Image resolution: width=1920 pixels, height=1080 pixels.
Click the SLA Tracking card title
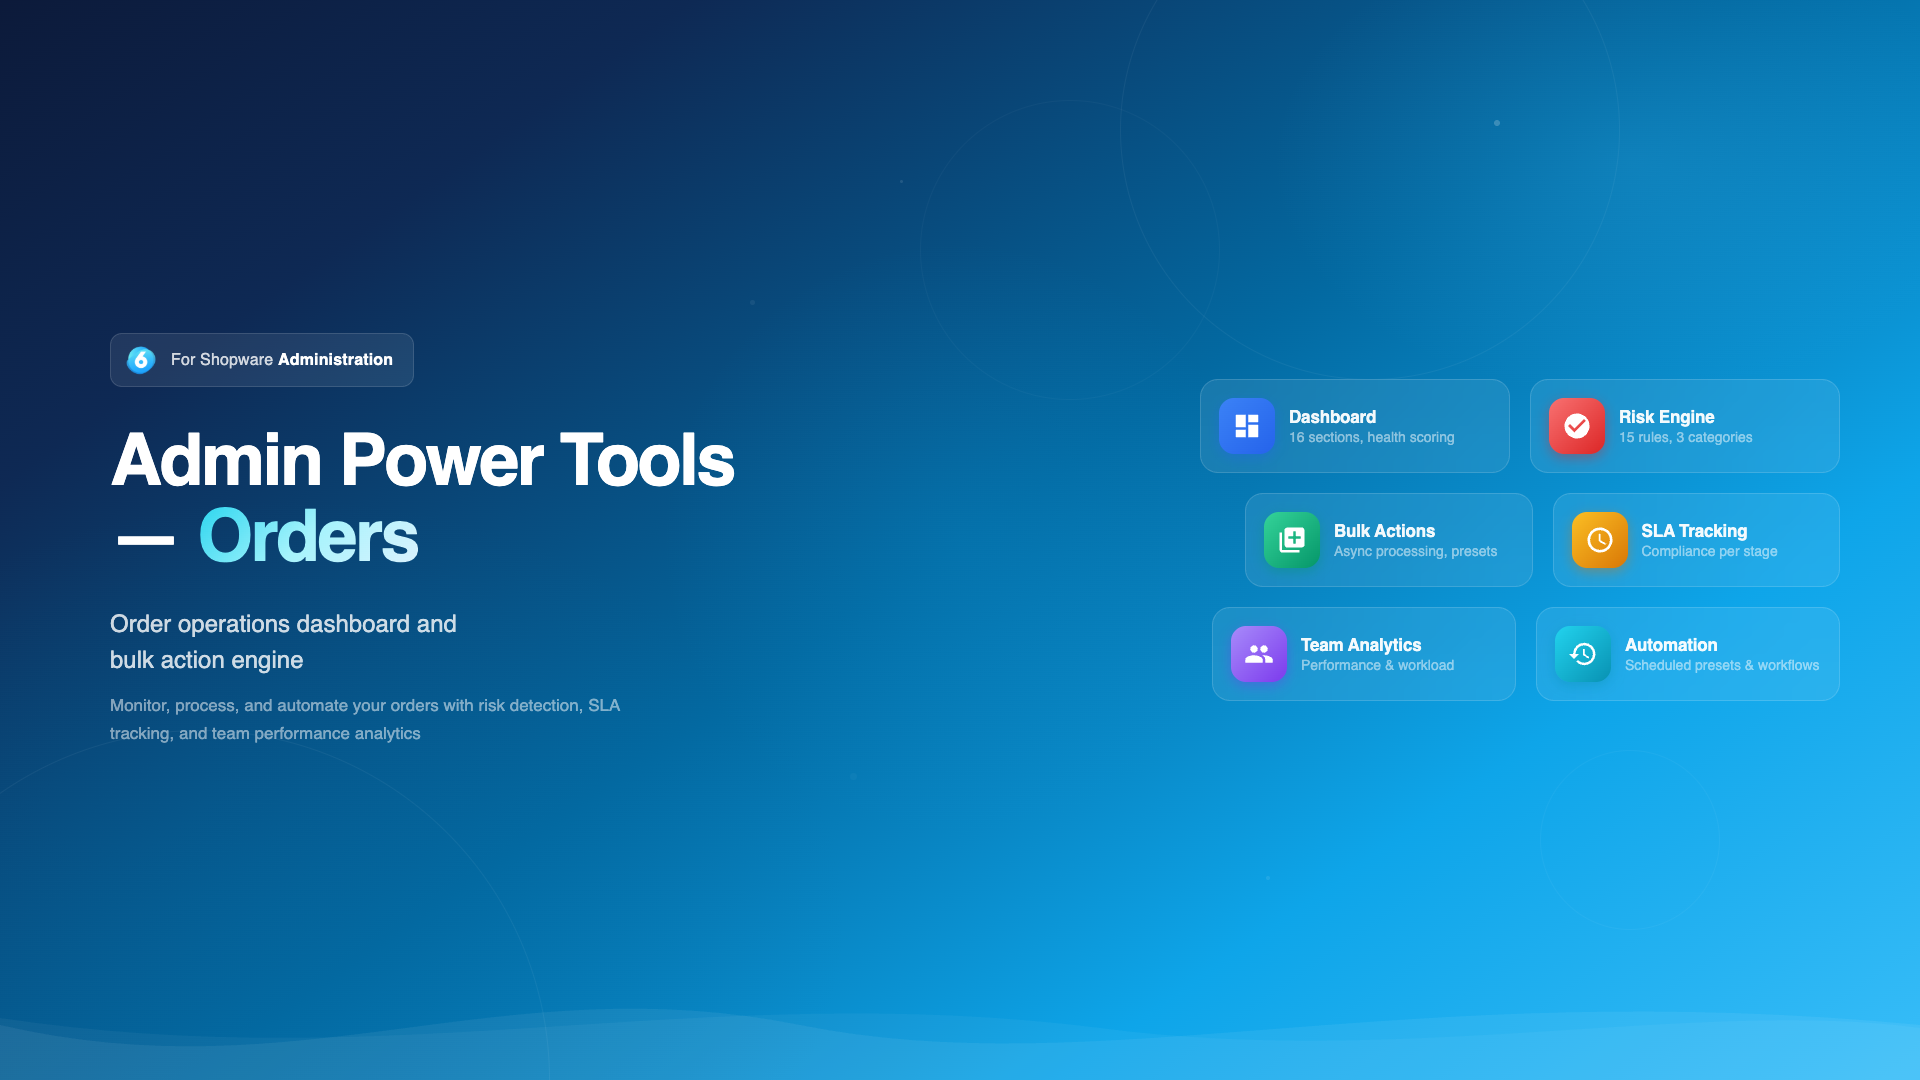click(x=1694, y=531)
